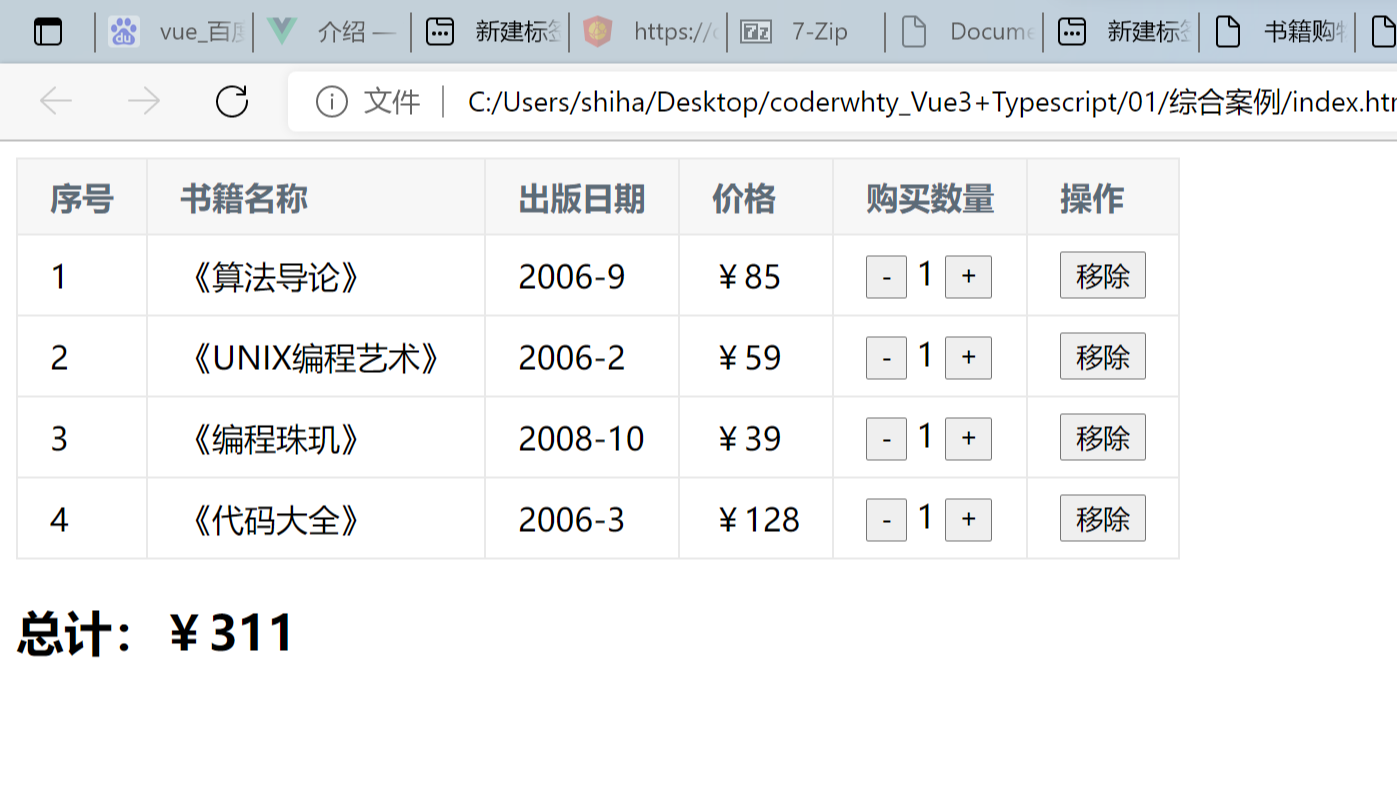The height and width of the screenshot is (787, 1397).
Task: Increase quantity of 《代码大全》
Action: pos(968,520)
